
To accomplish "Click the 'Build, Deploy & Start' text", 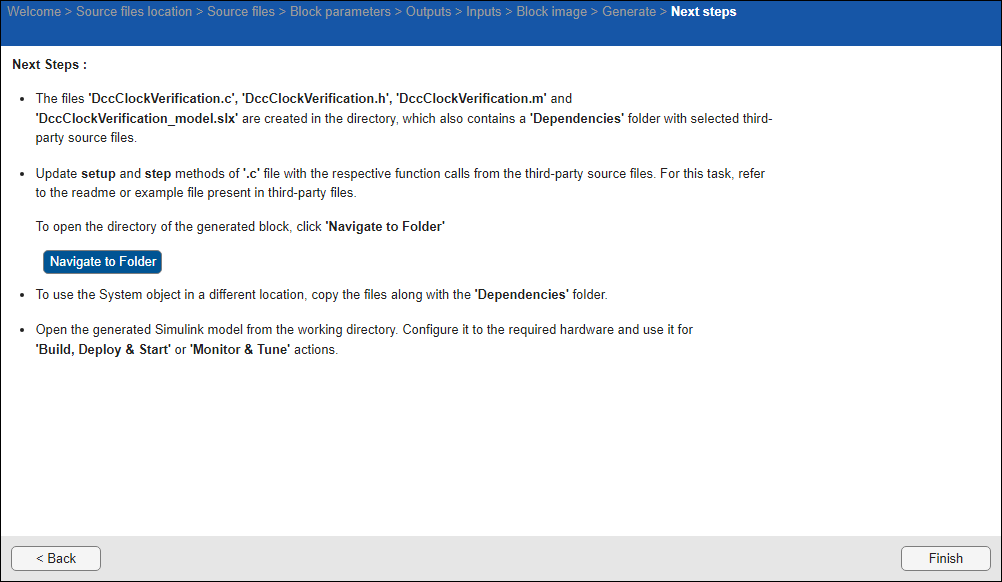I will (x=103, y=349).
